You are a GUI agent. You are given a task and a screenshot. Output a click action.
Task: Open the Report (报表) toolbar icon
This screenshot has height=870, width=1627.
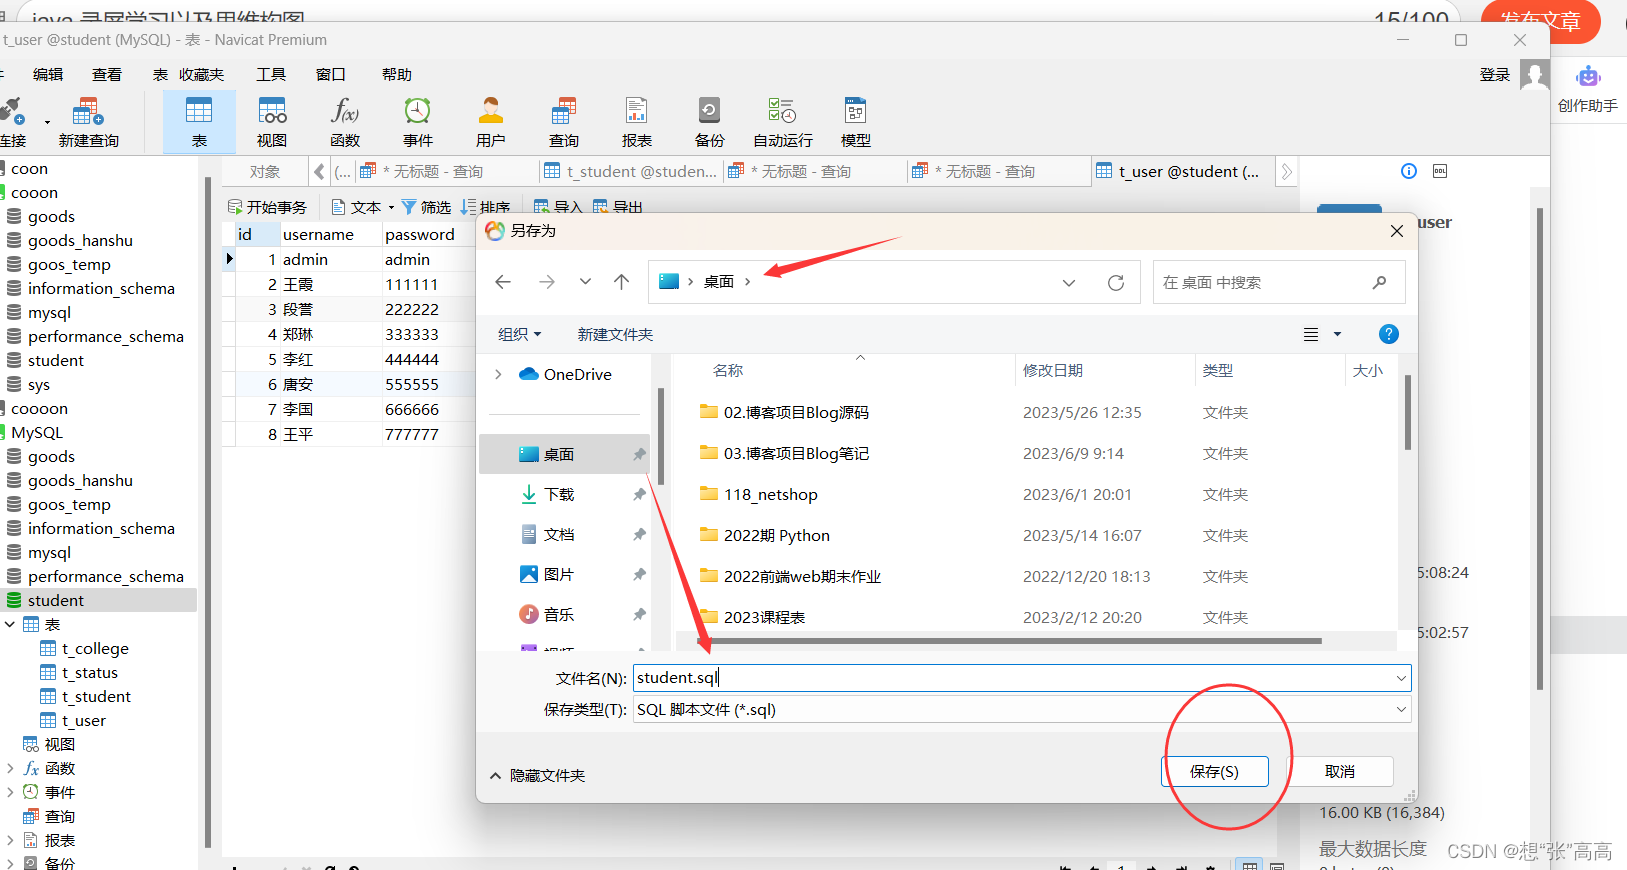click(637, 123)
